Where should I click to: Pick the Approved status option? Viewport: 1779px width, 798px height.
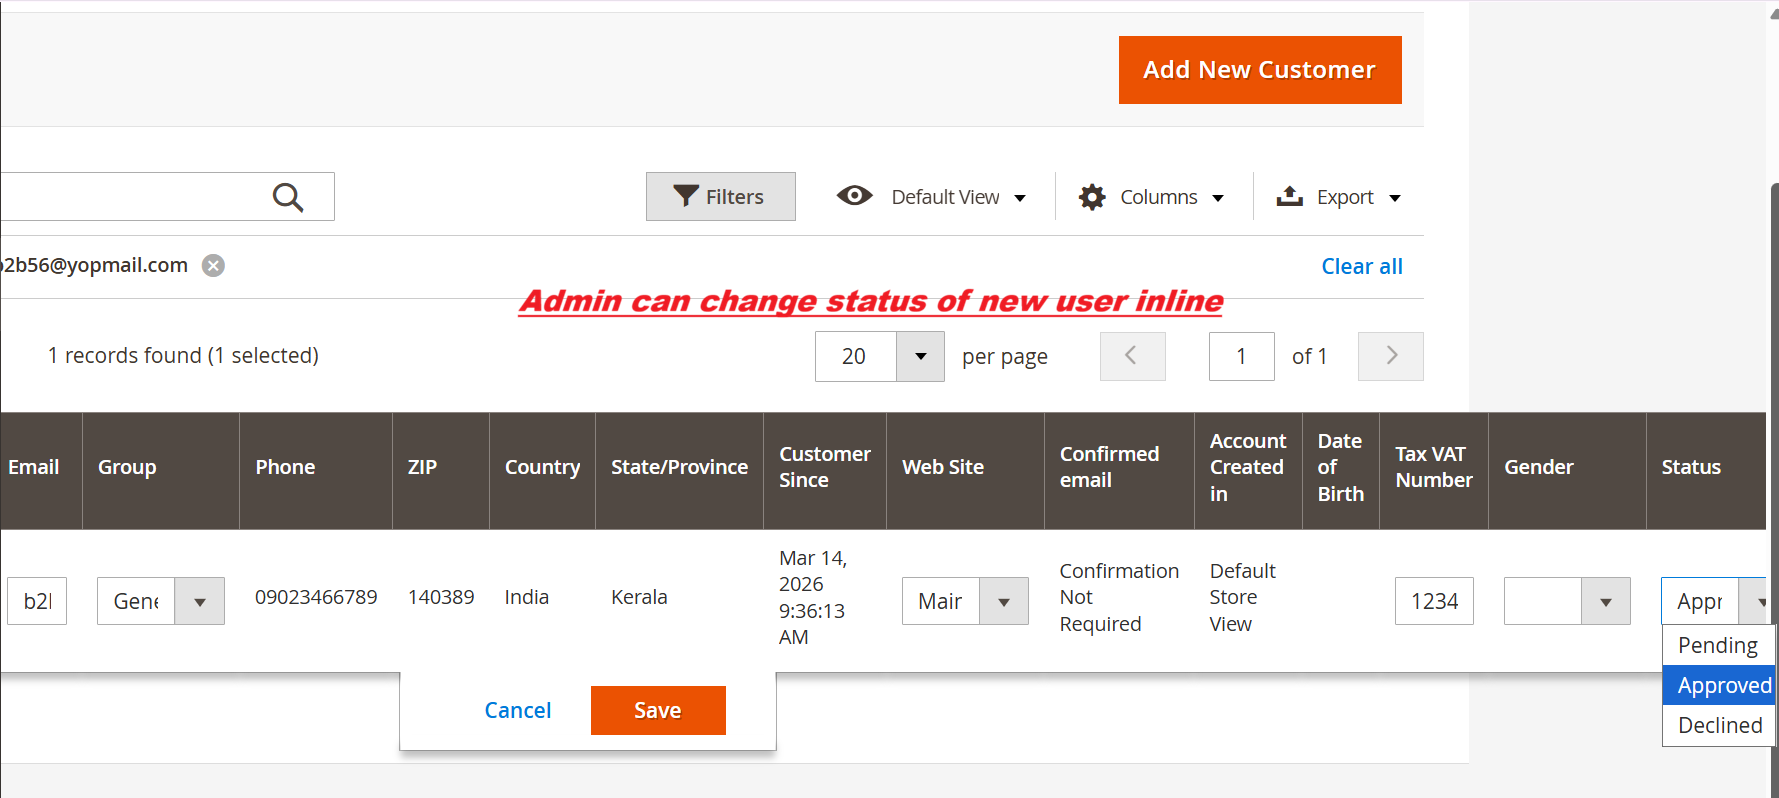[x=1723, y=685]
